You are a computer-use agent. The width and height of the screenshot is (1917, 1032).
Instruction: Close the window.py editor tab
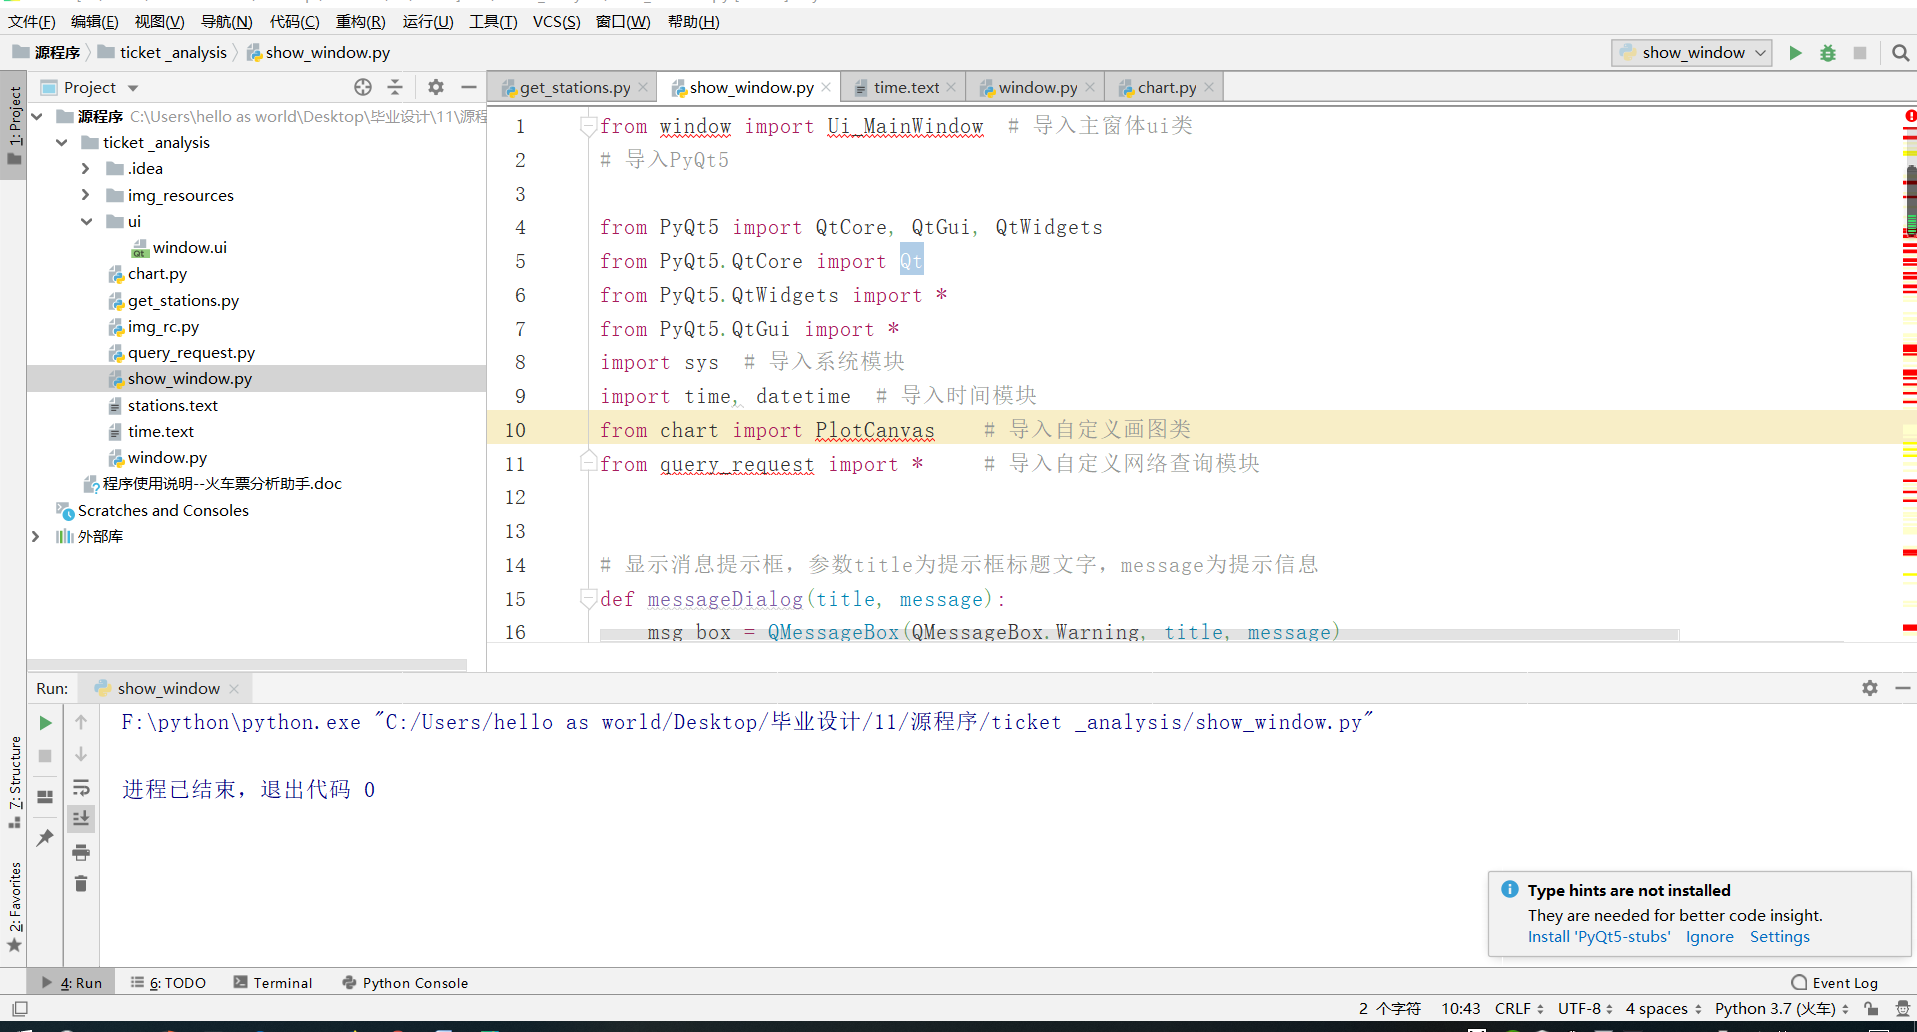click(x=1090, y=88)
